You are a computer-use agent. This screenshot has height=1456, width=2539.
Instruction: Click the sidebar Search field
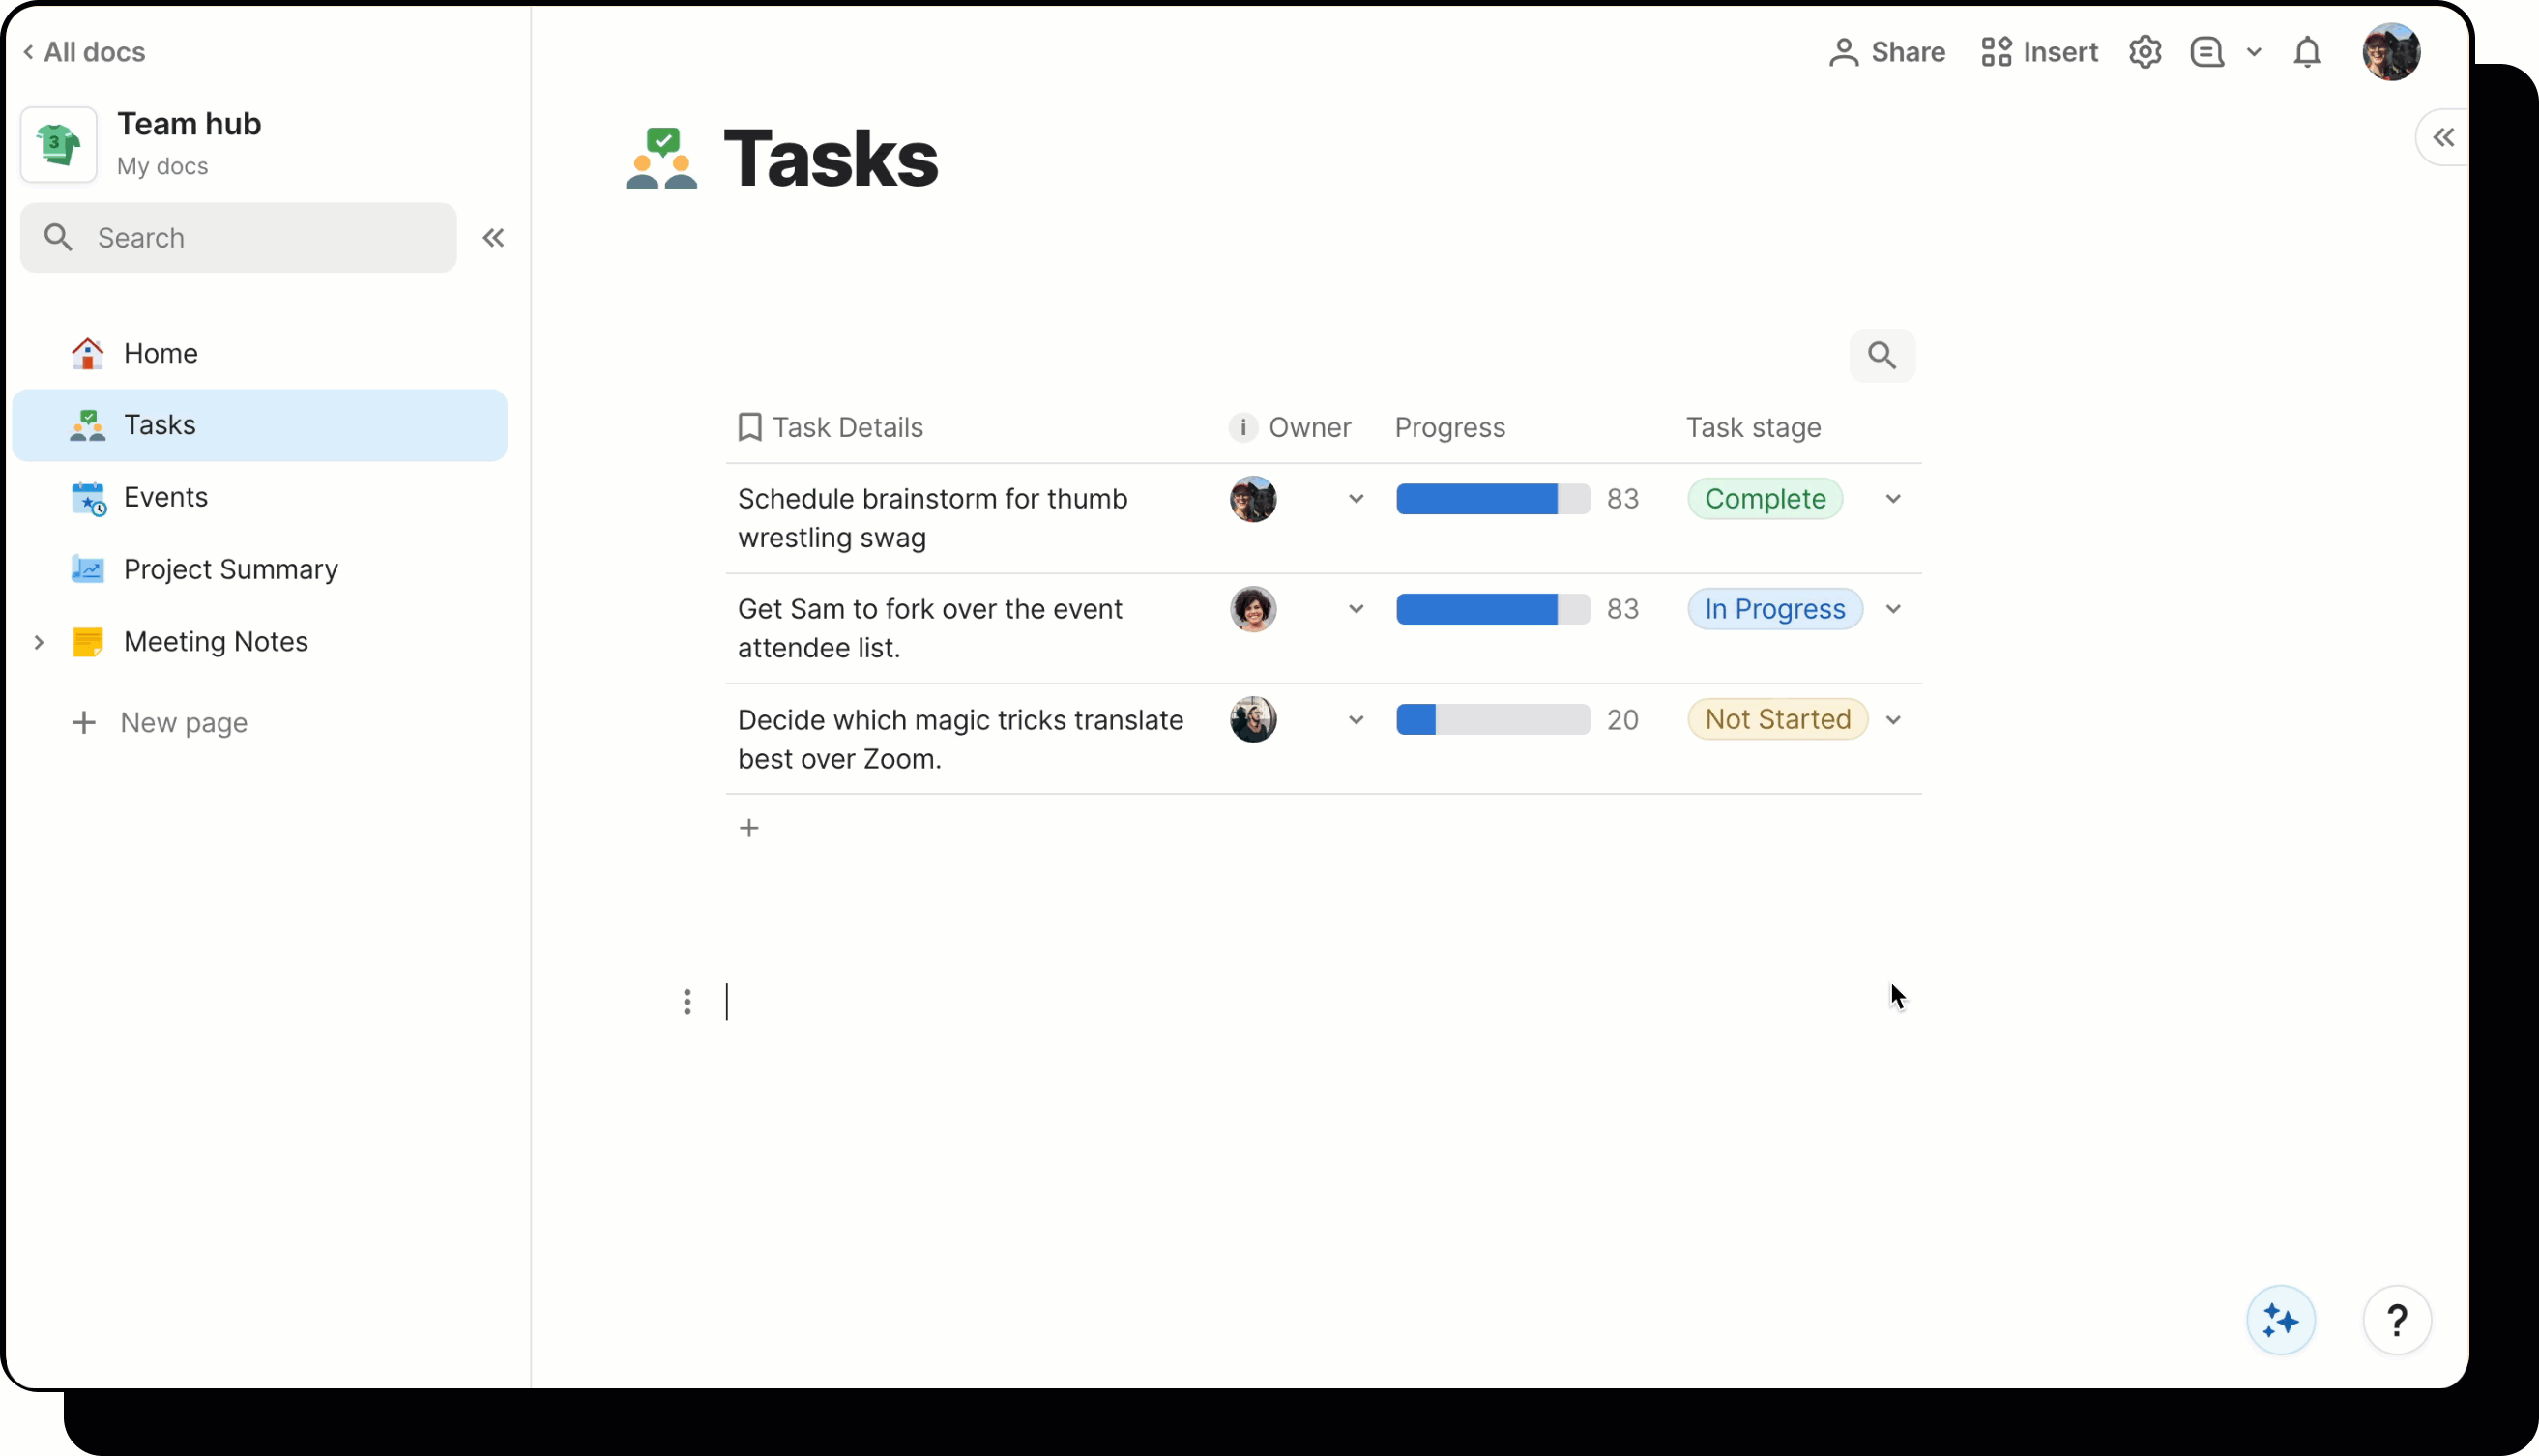[x=238, y=238]
